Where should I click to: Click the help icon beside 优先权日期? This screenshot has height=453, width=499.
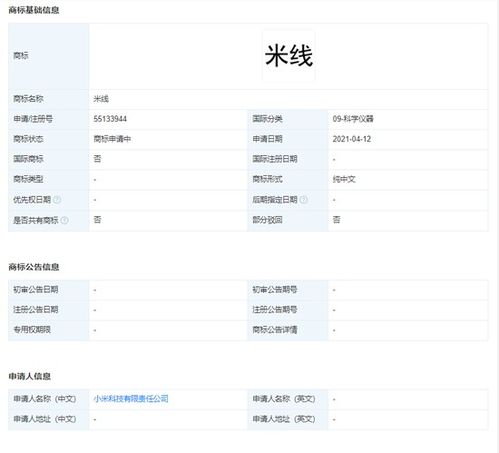57,200
